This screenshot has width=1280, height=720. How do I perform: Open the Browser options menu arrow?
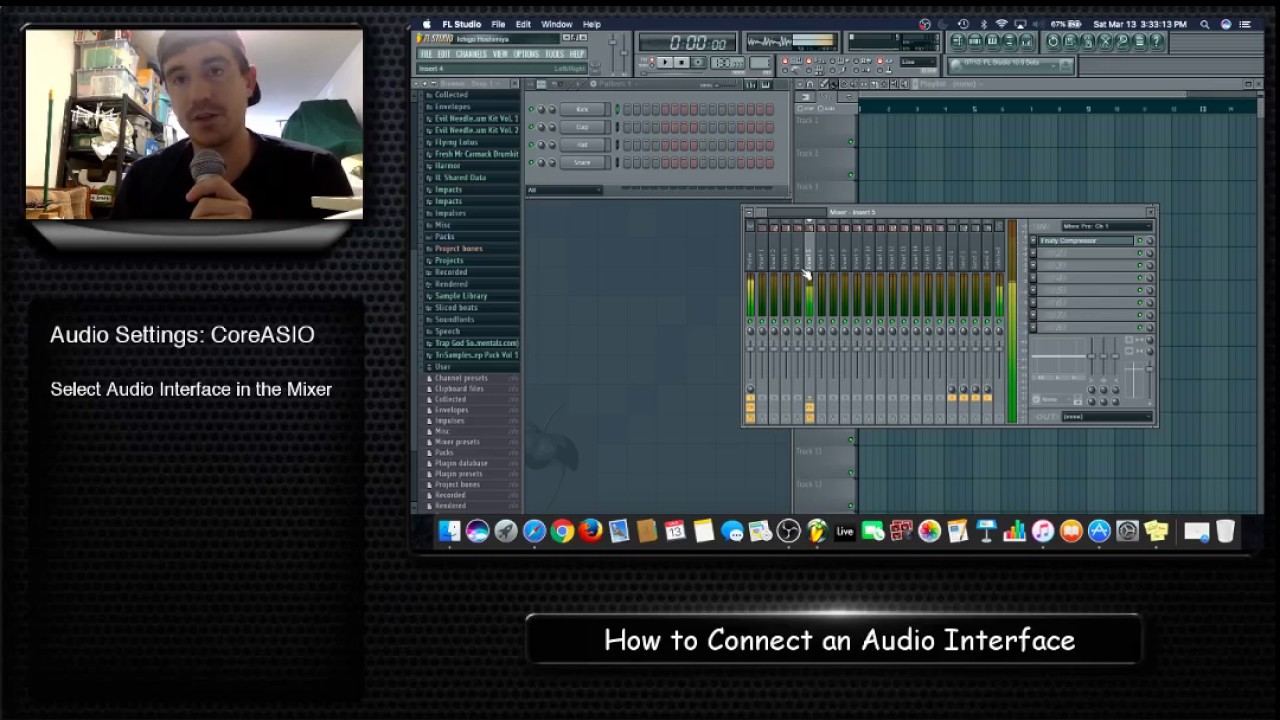click(x=416, y=83)
